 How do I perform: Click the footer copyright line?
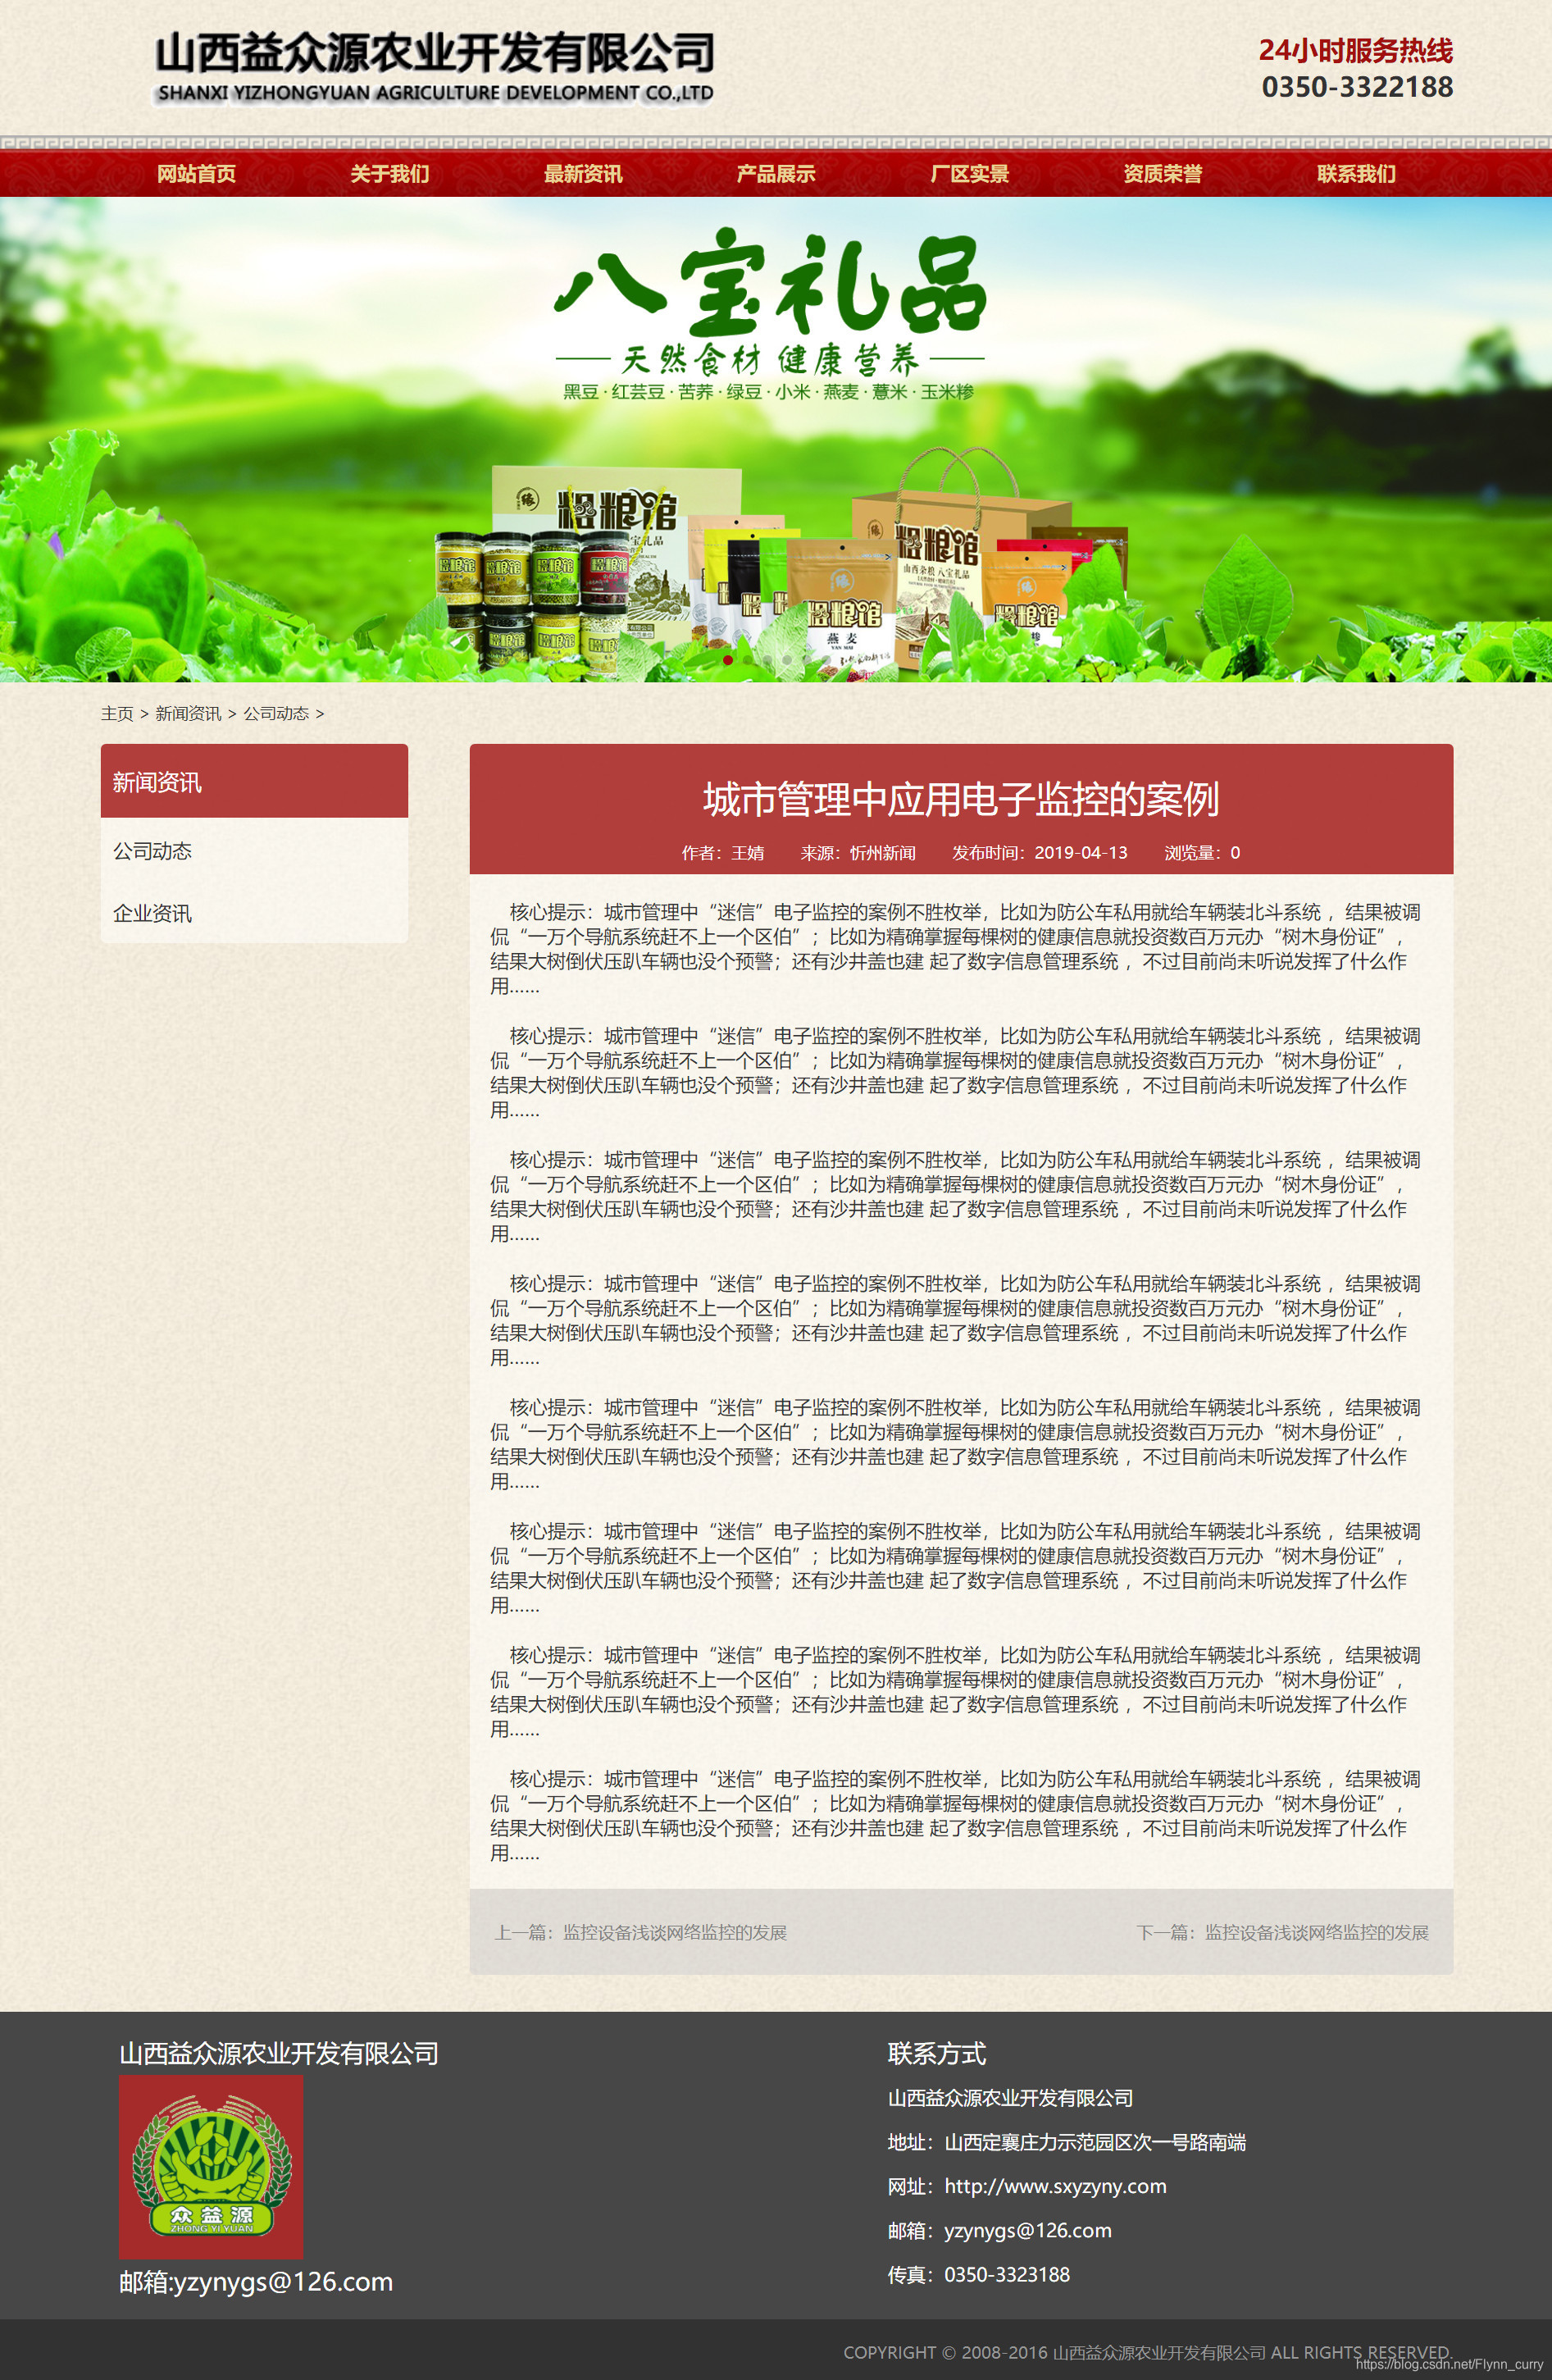click(x=1147, y=2352)
